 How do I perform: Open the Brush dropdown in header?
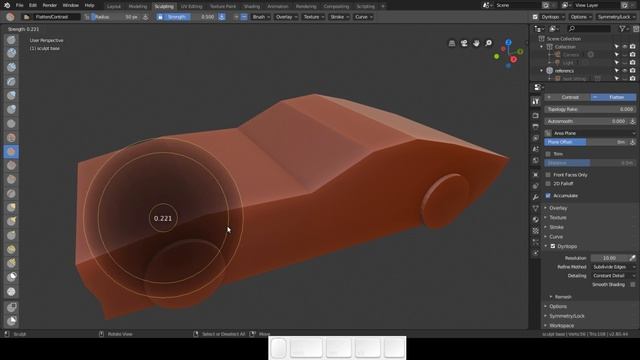click(261, 17)
